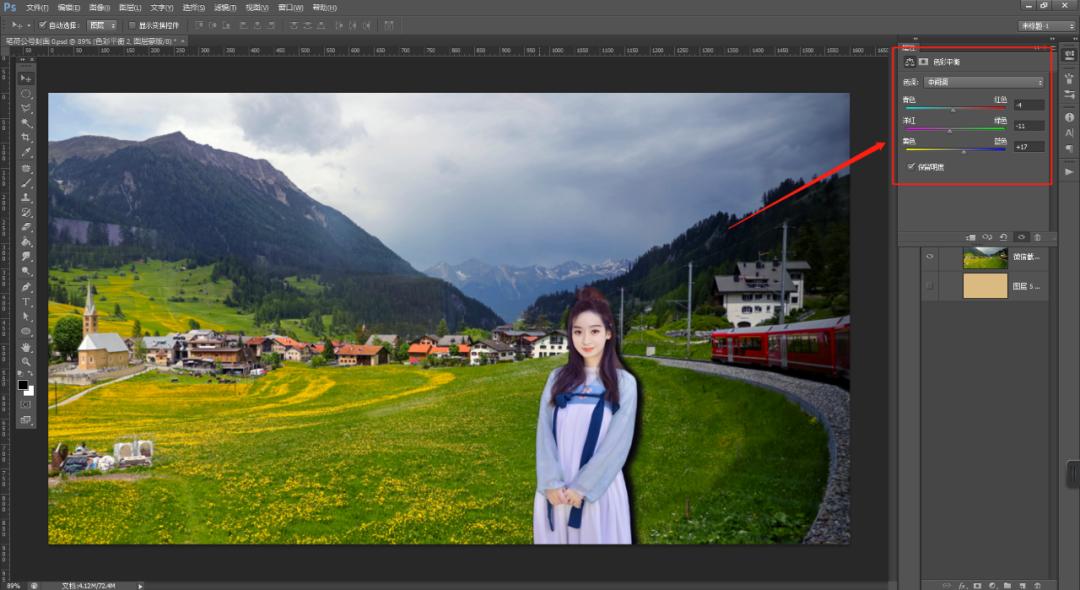
Task: Click the Cyan-Red value field
Action: pos(1029,105)
